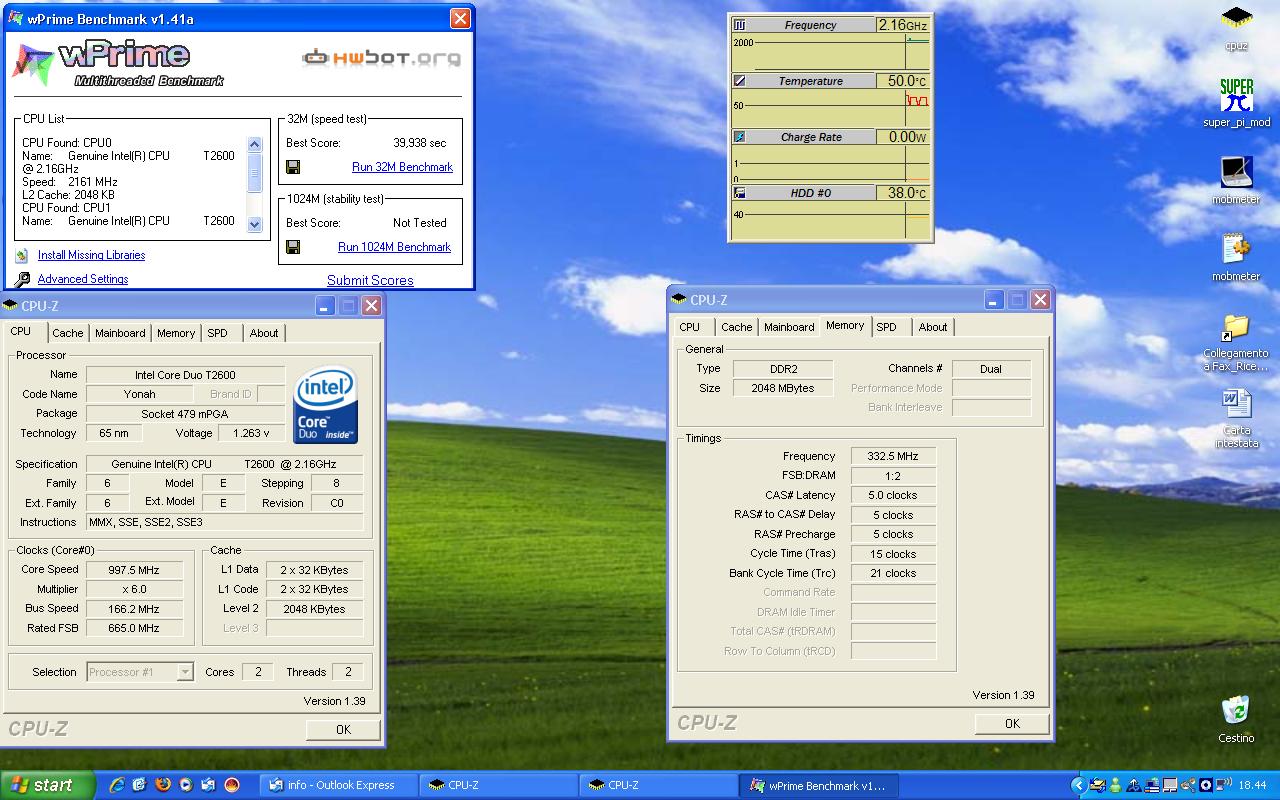Click the memory Frequency value 332.5 MHz
Screen dimensions: 1280x800
coord(893,456)
